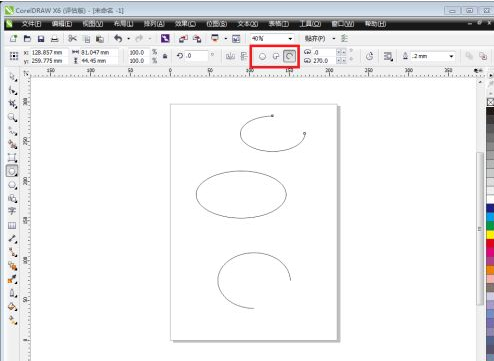Toggle vertical mirror button
This screenshot has width=494, height=361.
244,56
